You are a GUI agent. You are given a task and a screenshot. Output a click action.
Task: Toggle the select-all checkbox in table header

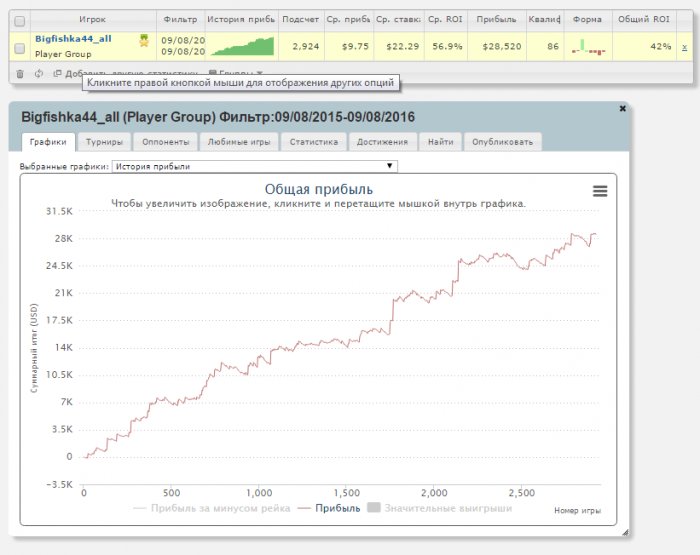[x=20, y=20]
